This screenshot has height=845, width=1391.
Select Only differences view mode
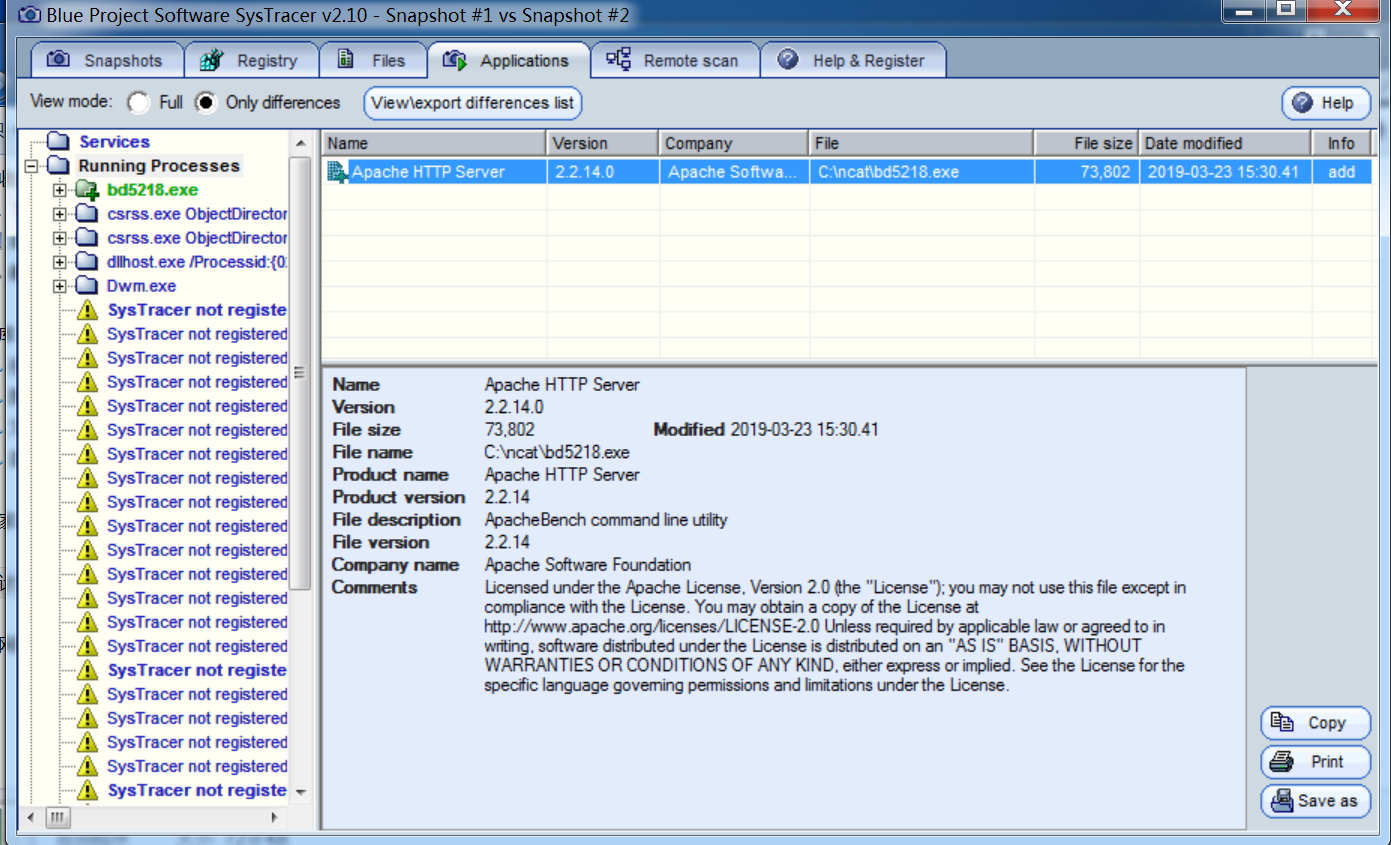pos(206,102)
